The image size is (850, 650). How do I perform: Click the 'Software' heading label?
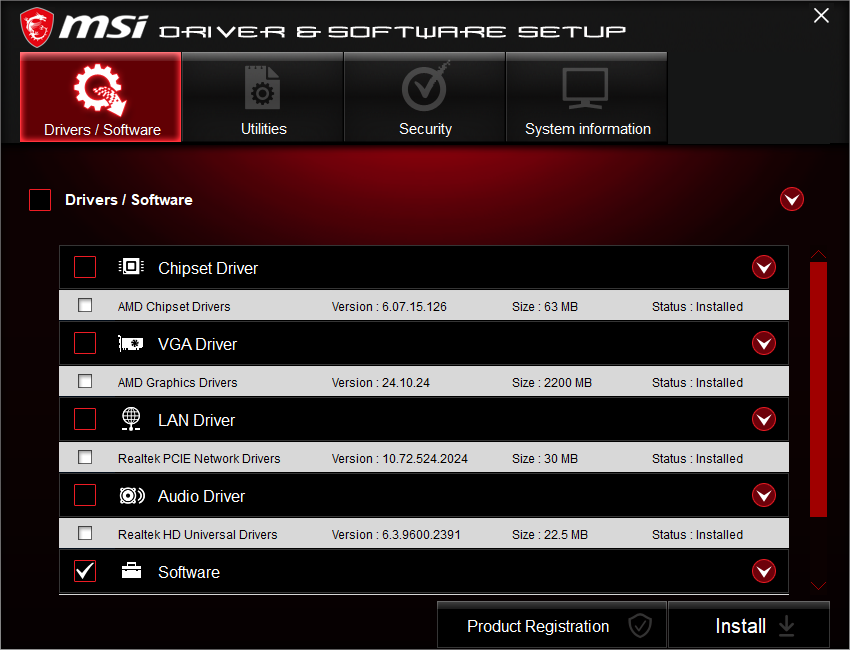point(189,572)
